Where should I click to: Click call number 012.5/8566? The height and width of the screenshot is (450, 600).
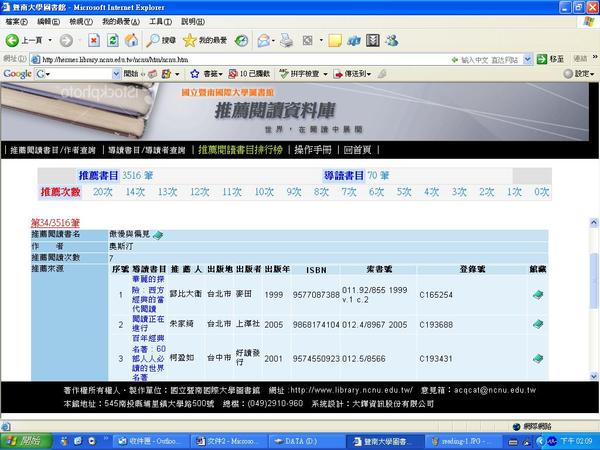click(364, 359)
